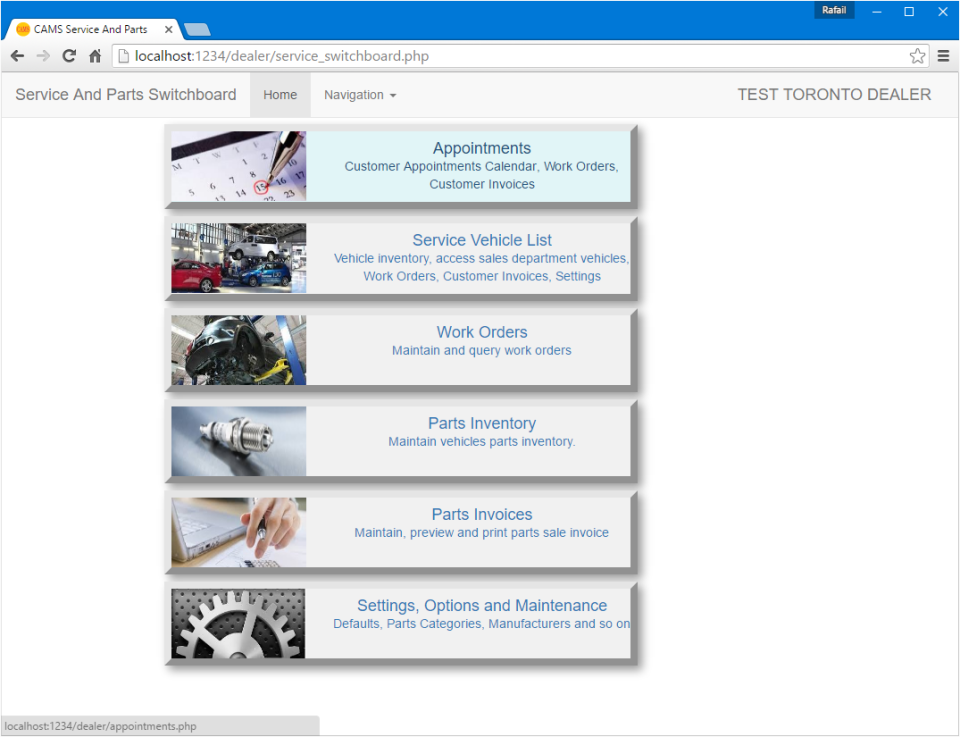
Task: Open the Service Vehicle List link
Action: click(x=481, y=240)
